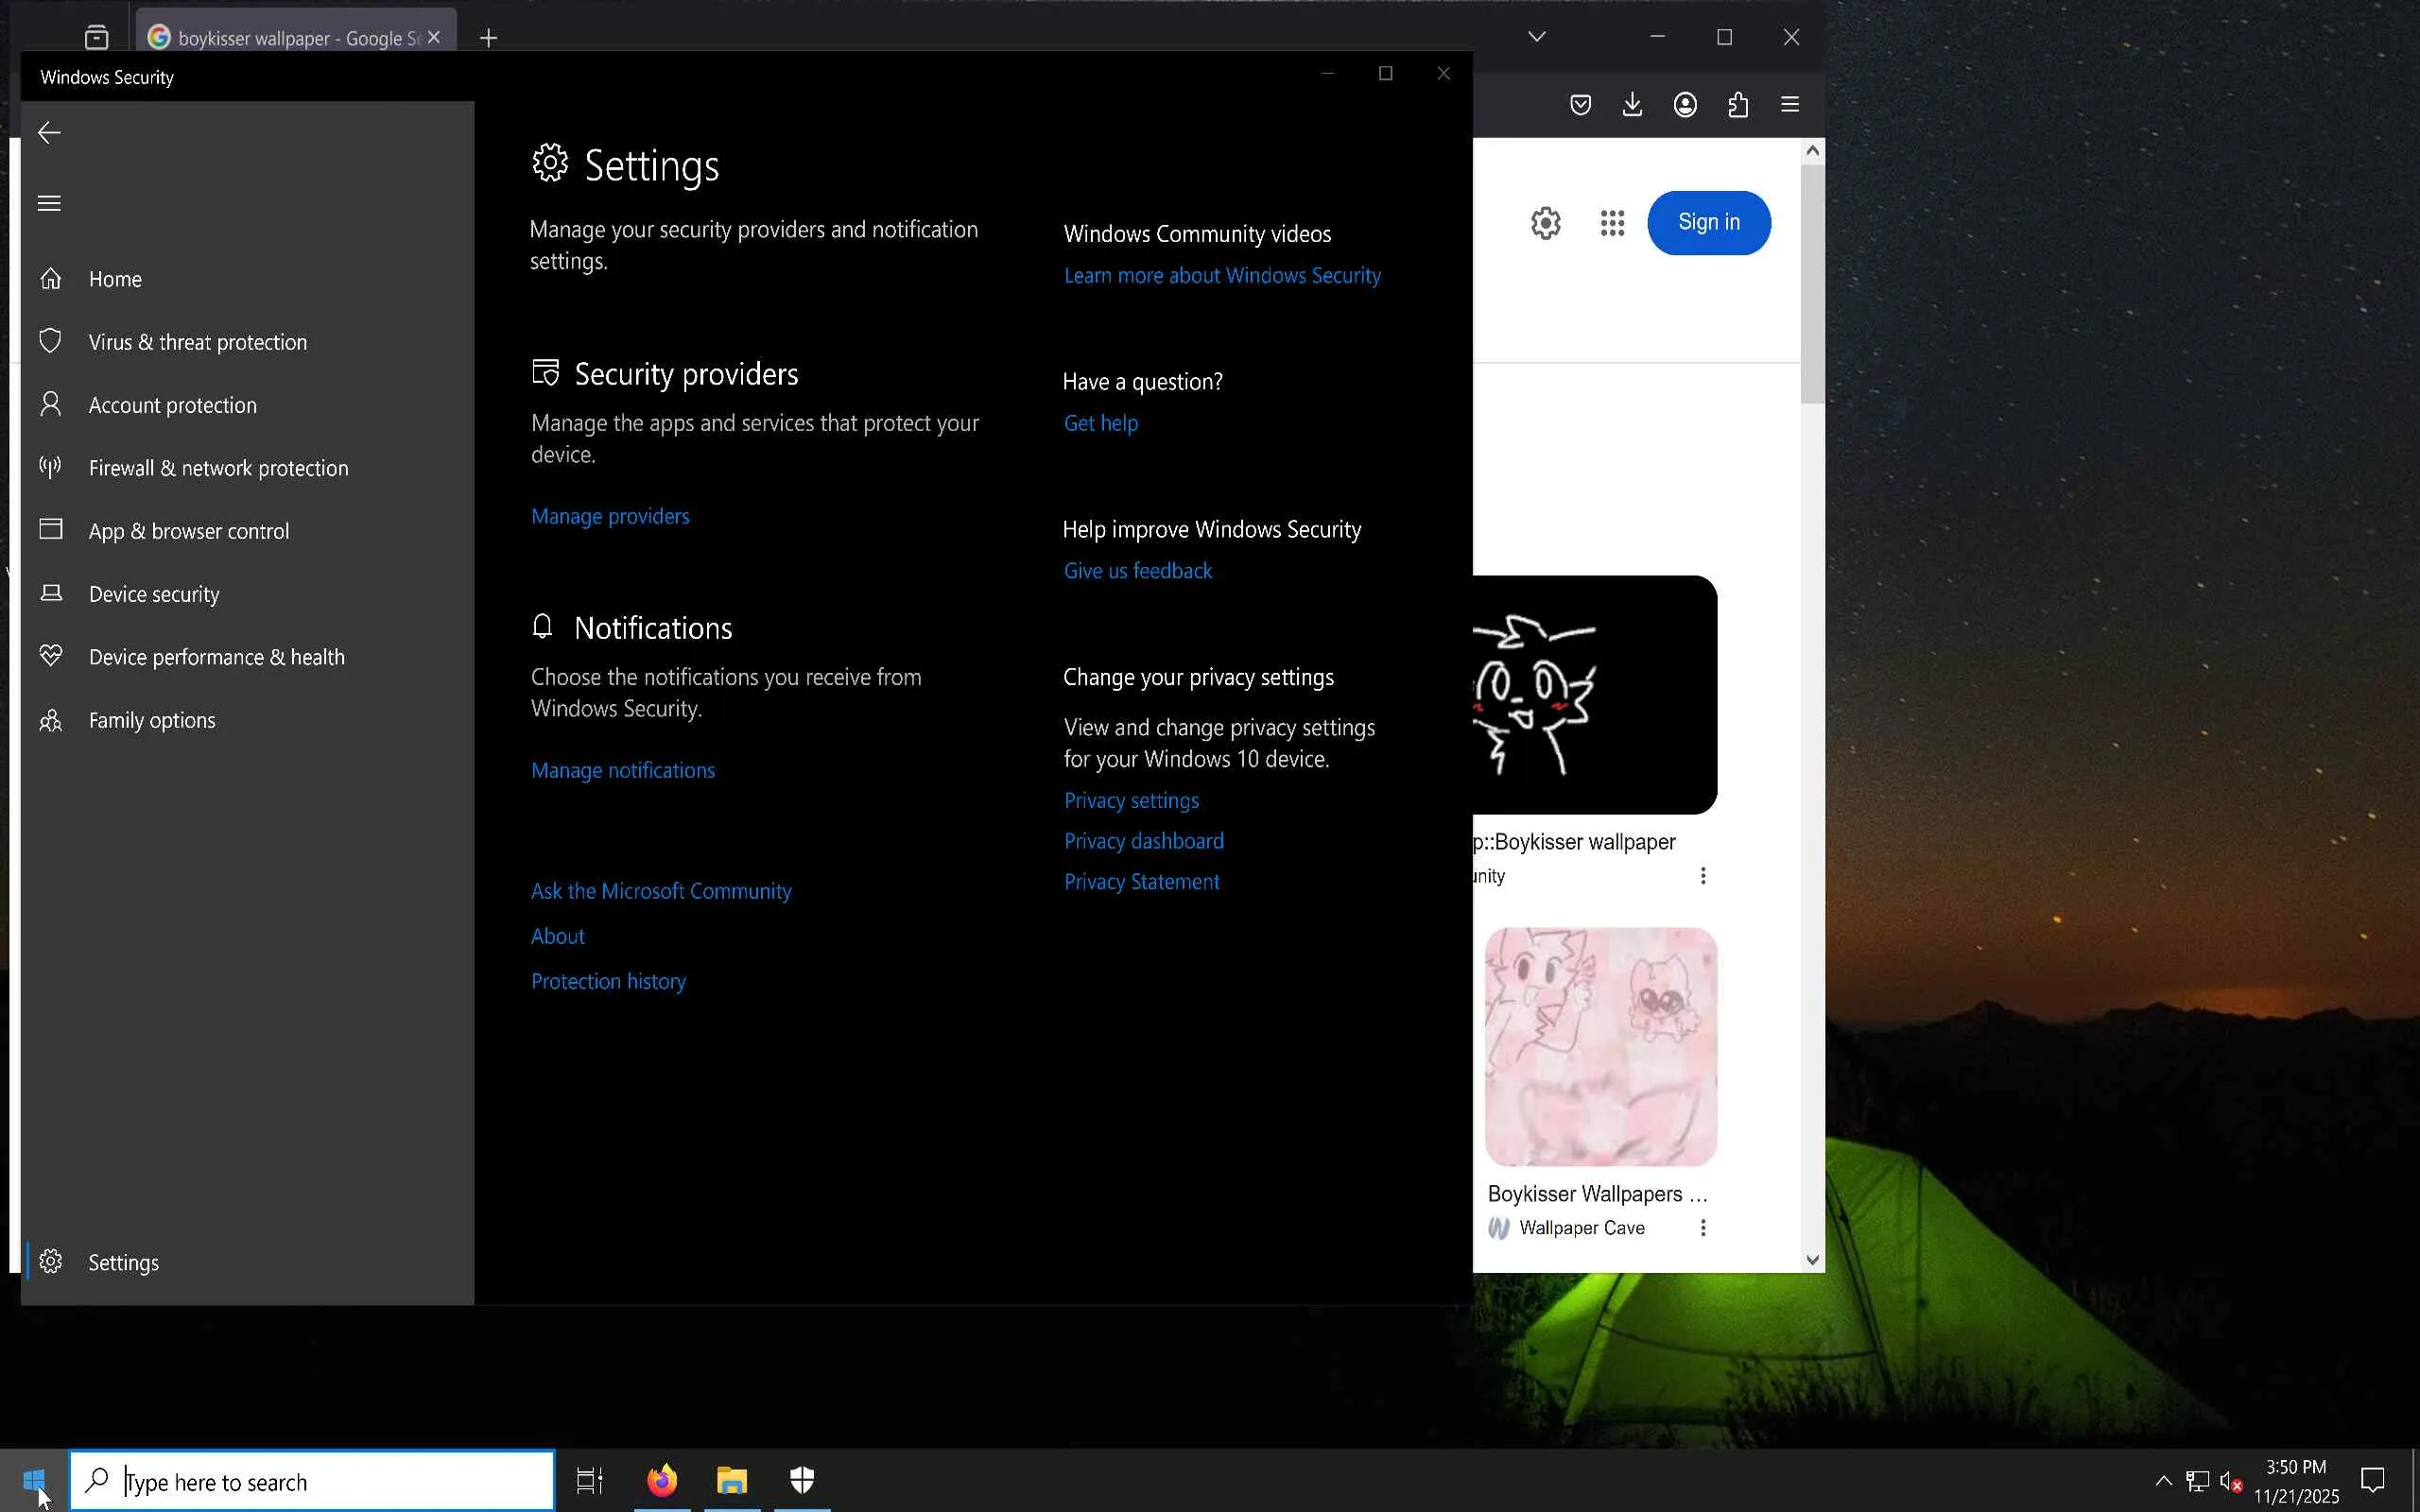This screenshot has width=2420, height=1512.
Task: Click the Device performance heart icon
Action: tap(50, 655)
